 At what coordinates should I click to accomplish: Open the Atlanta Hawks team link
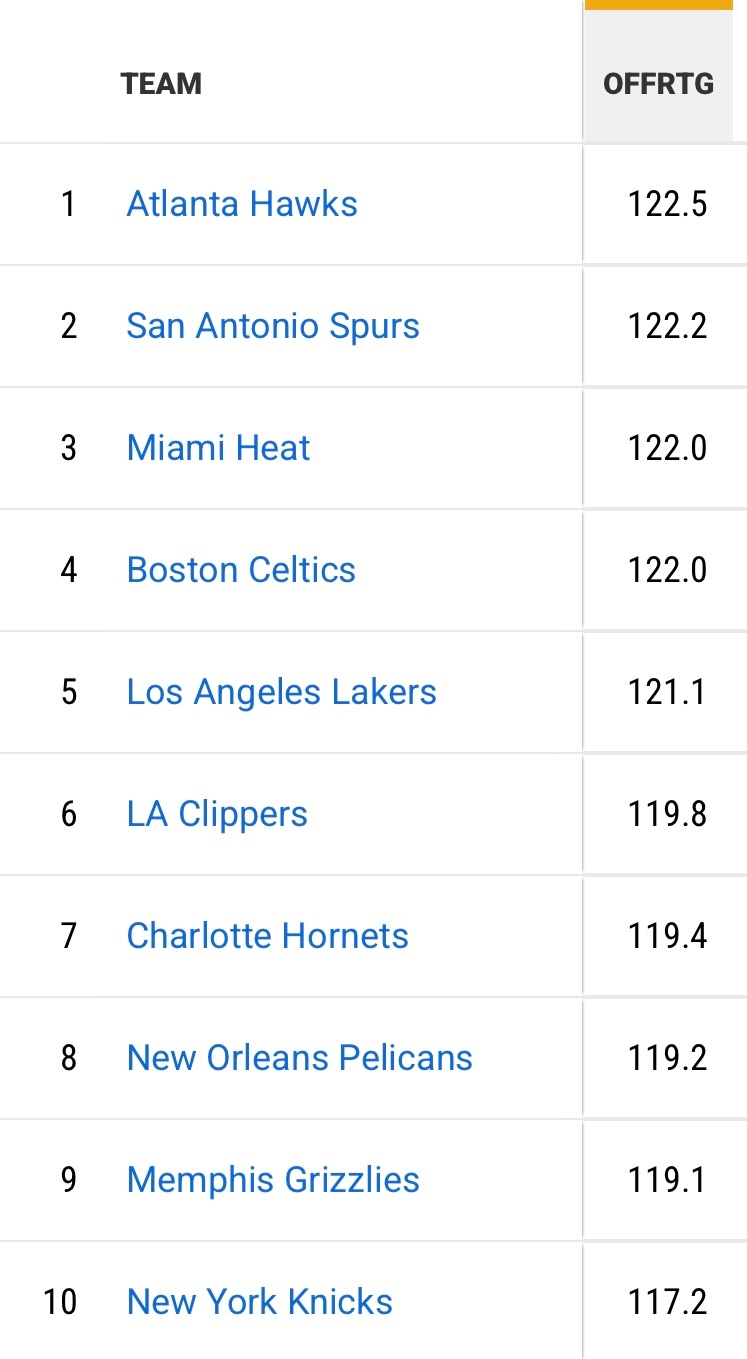pyautogui.click(x=242, y=204)
